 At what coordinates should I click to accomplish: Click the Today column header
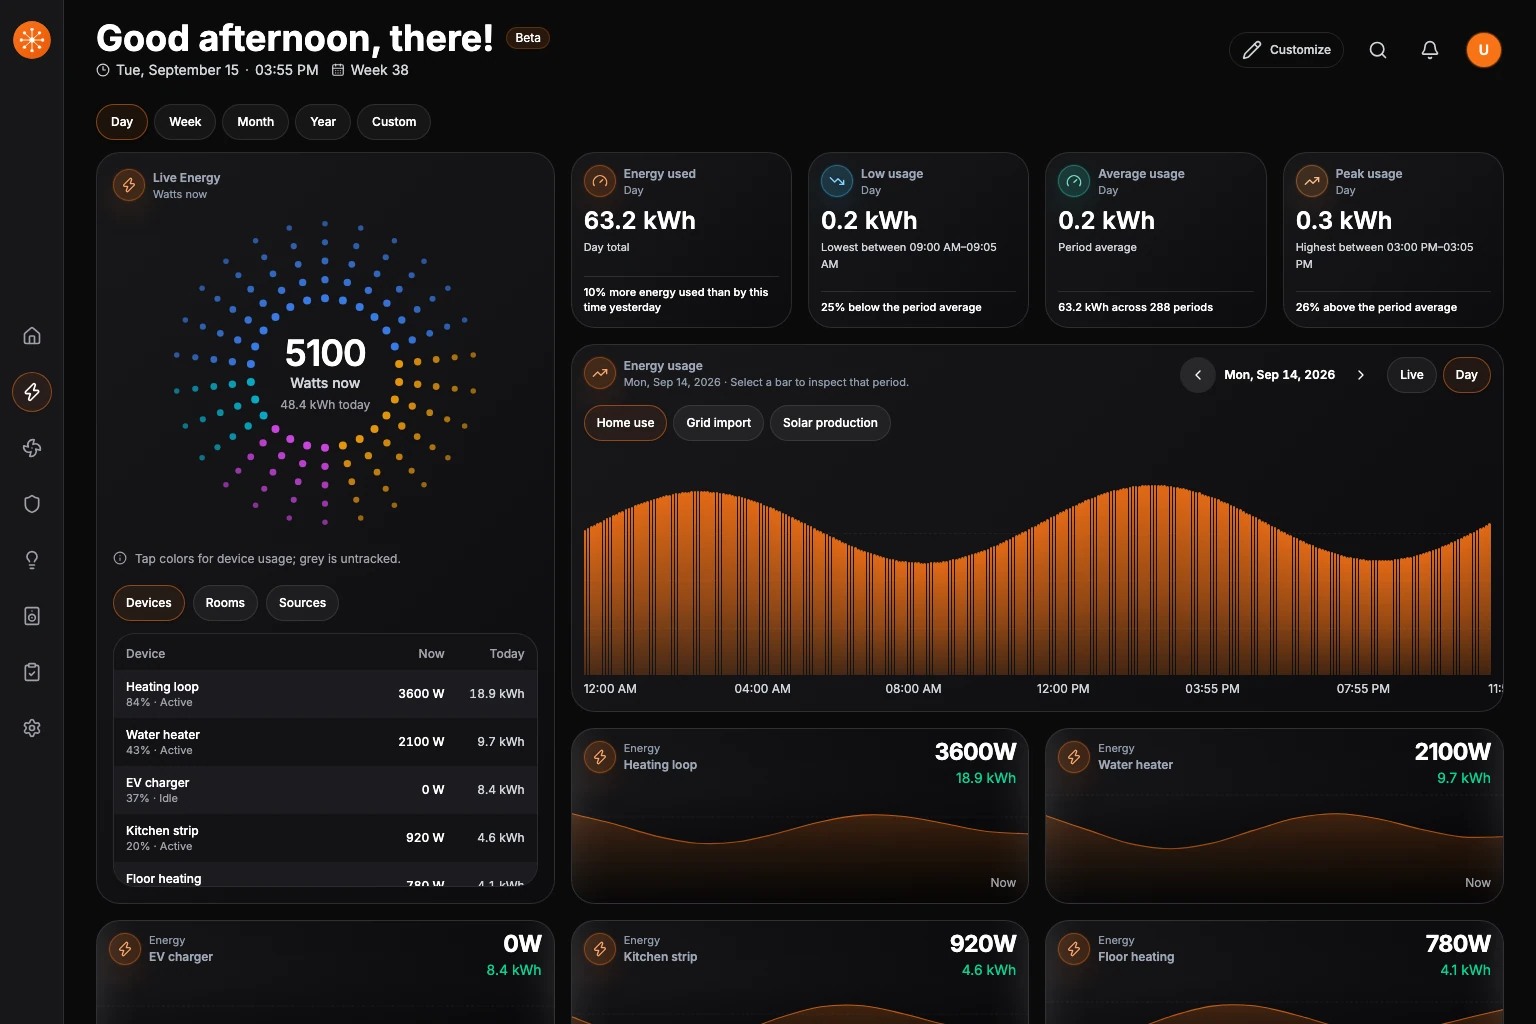point(507,654)
